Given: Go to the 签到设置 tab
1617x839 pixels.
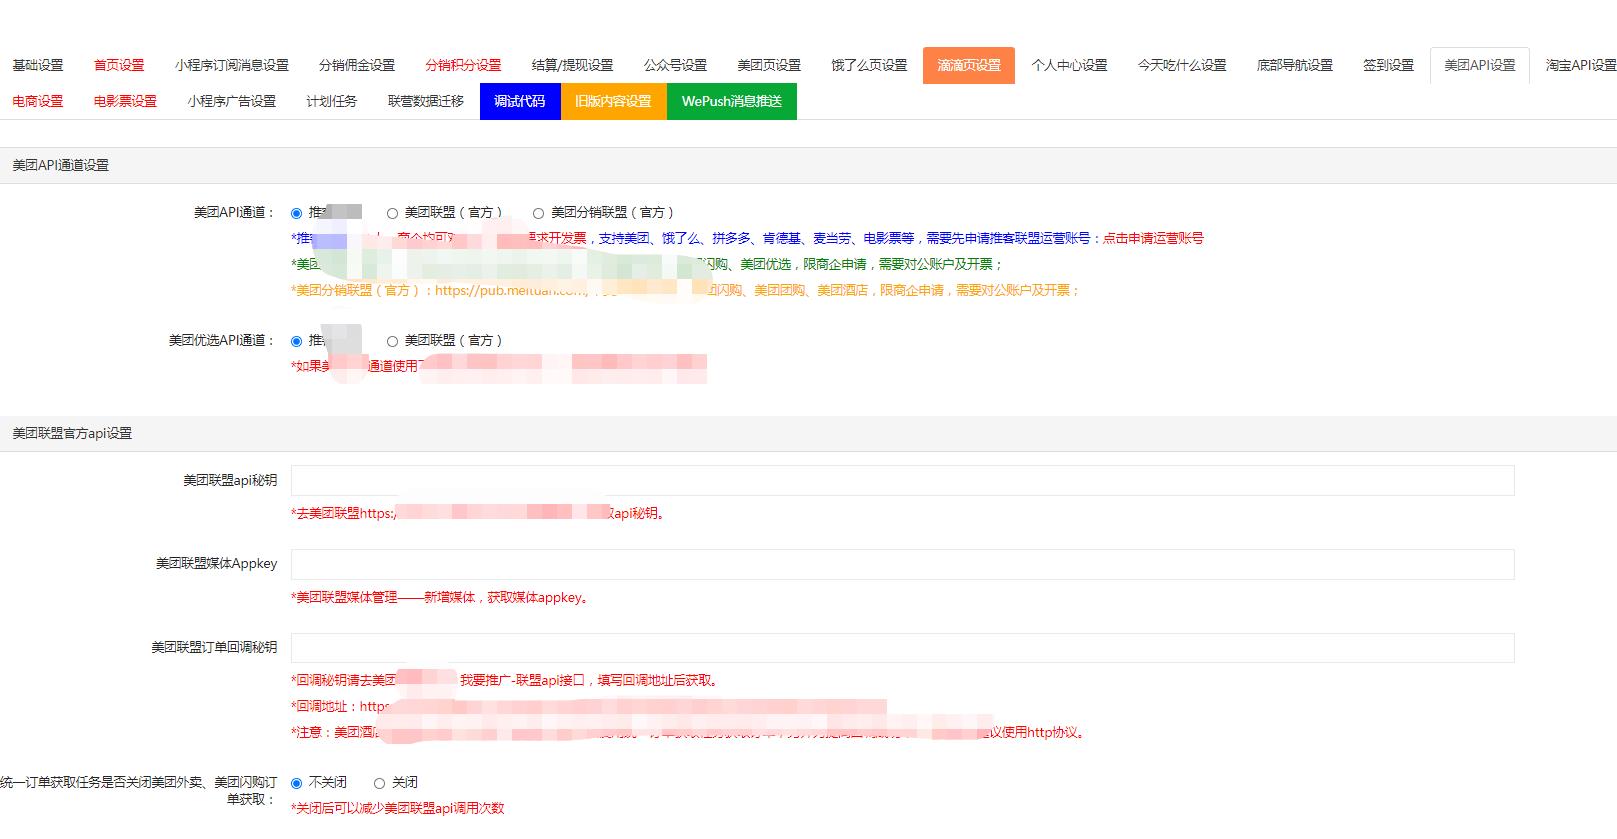Looking at the screenshot, I should coord(1389,65).
